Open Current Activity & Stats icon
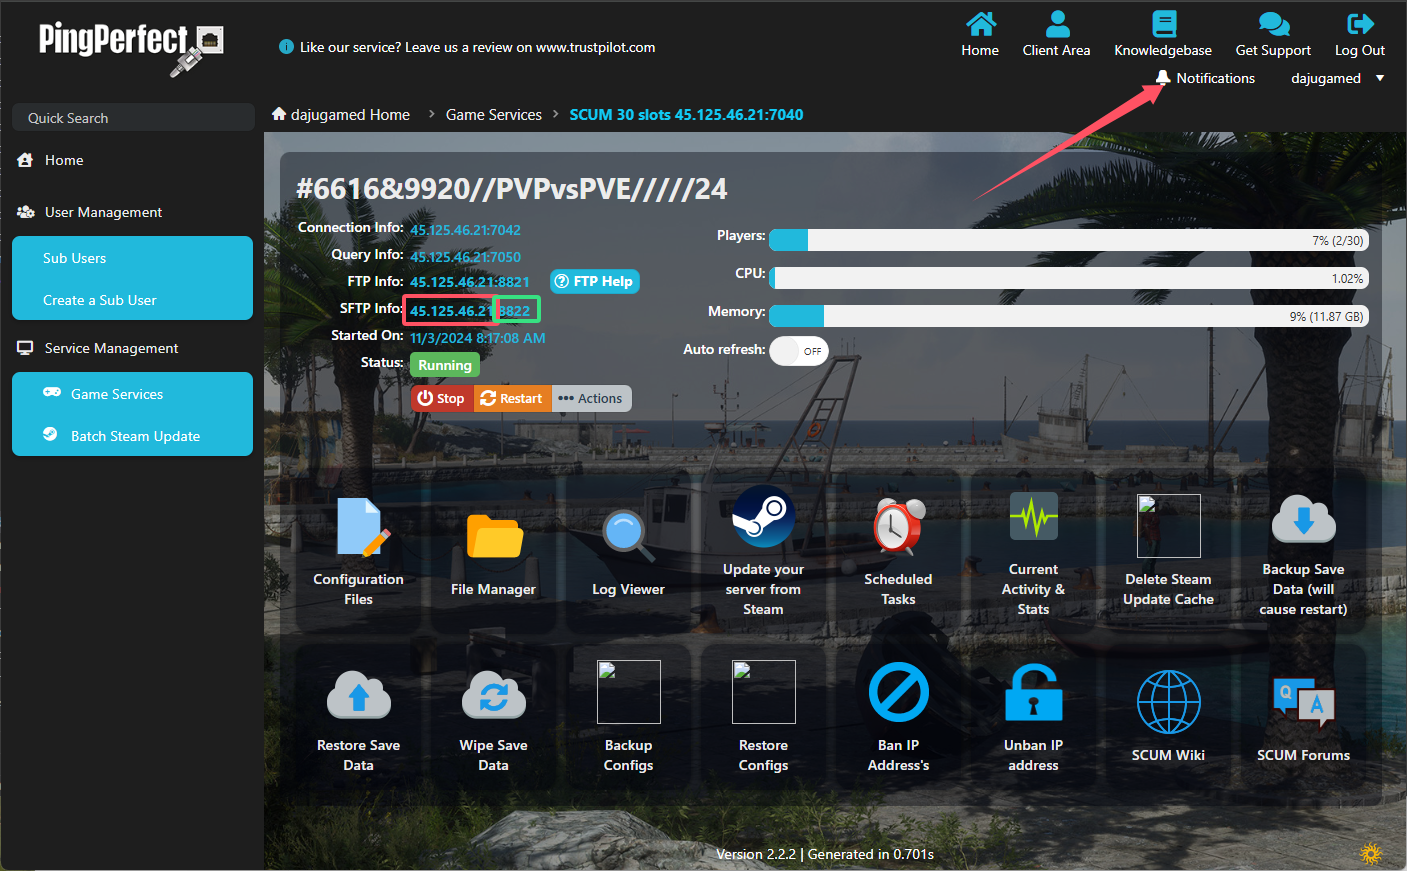 [1033, 517]
